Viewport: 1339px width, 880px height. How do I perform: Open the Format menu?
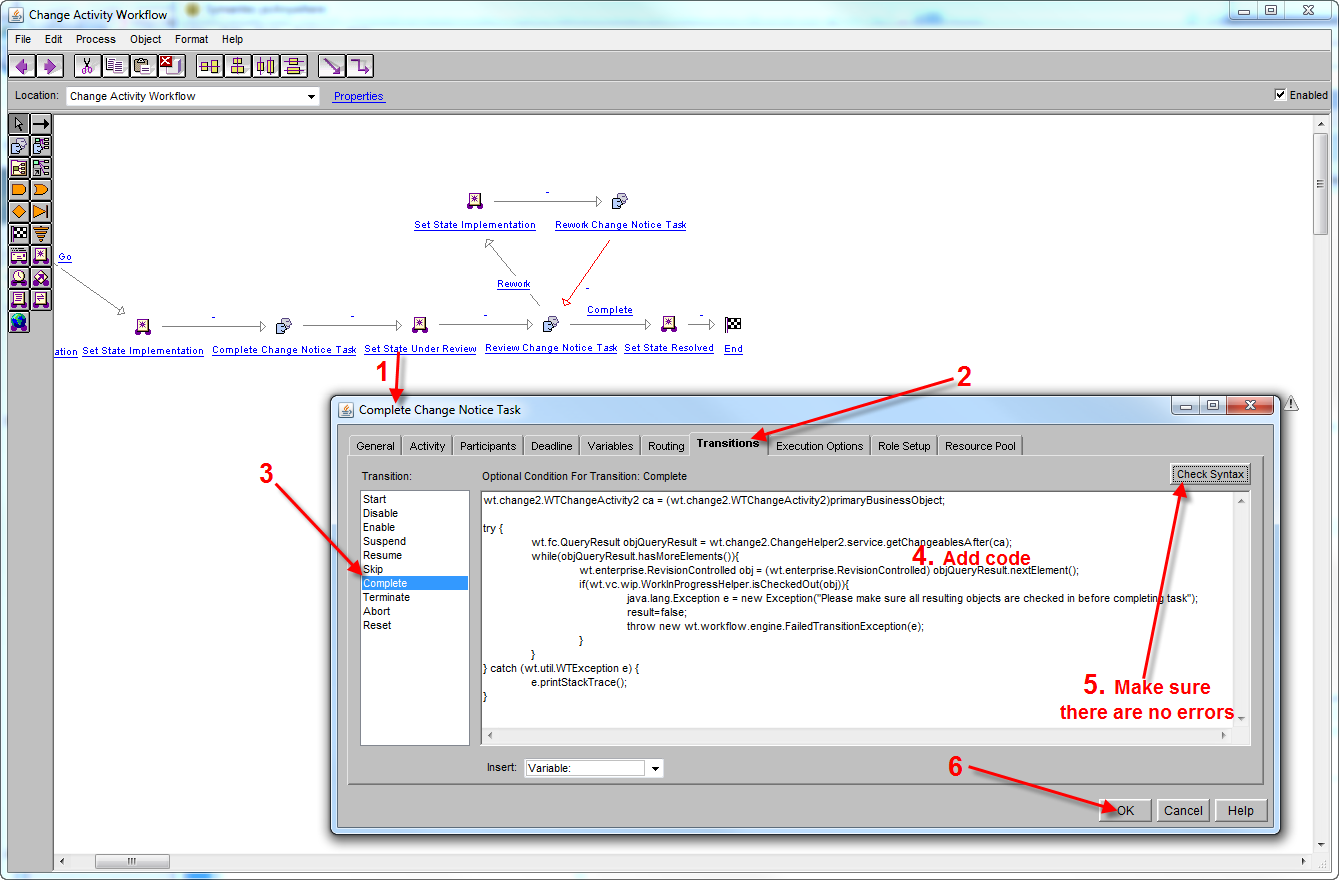[192, 39]
